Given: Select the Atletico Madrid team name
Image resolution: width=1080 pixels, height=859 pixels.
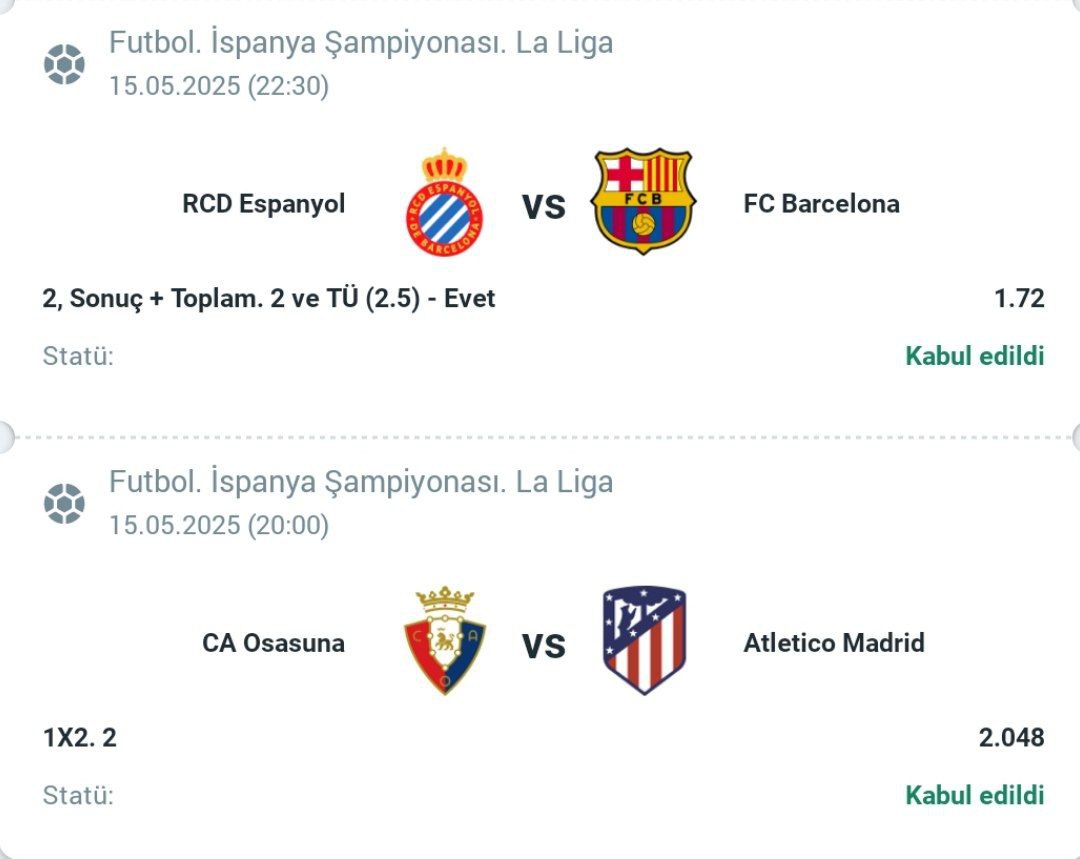Looking at the screenshot, I should 834,643.
